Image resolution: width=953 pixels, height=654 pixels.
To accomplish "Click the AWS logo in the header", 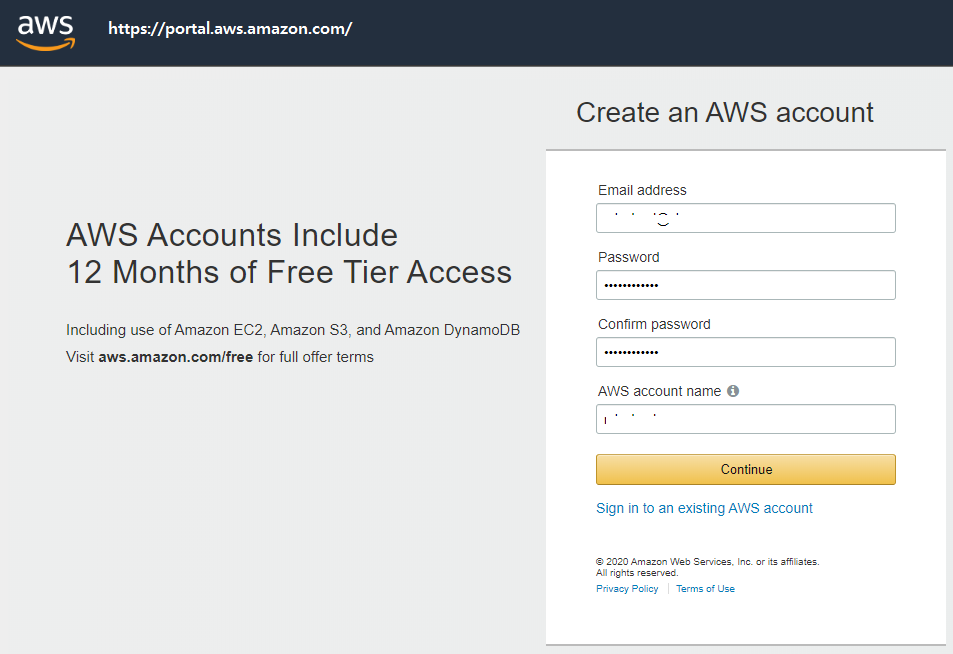I will (46, 33).
